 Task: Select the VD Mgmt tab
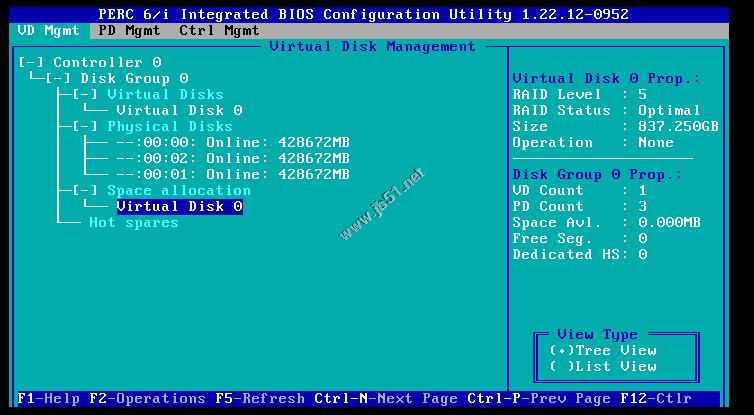49,30
